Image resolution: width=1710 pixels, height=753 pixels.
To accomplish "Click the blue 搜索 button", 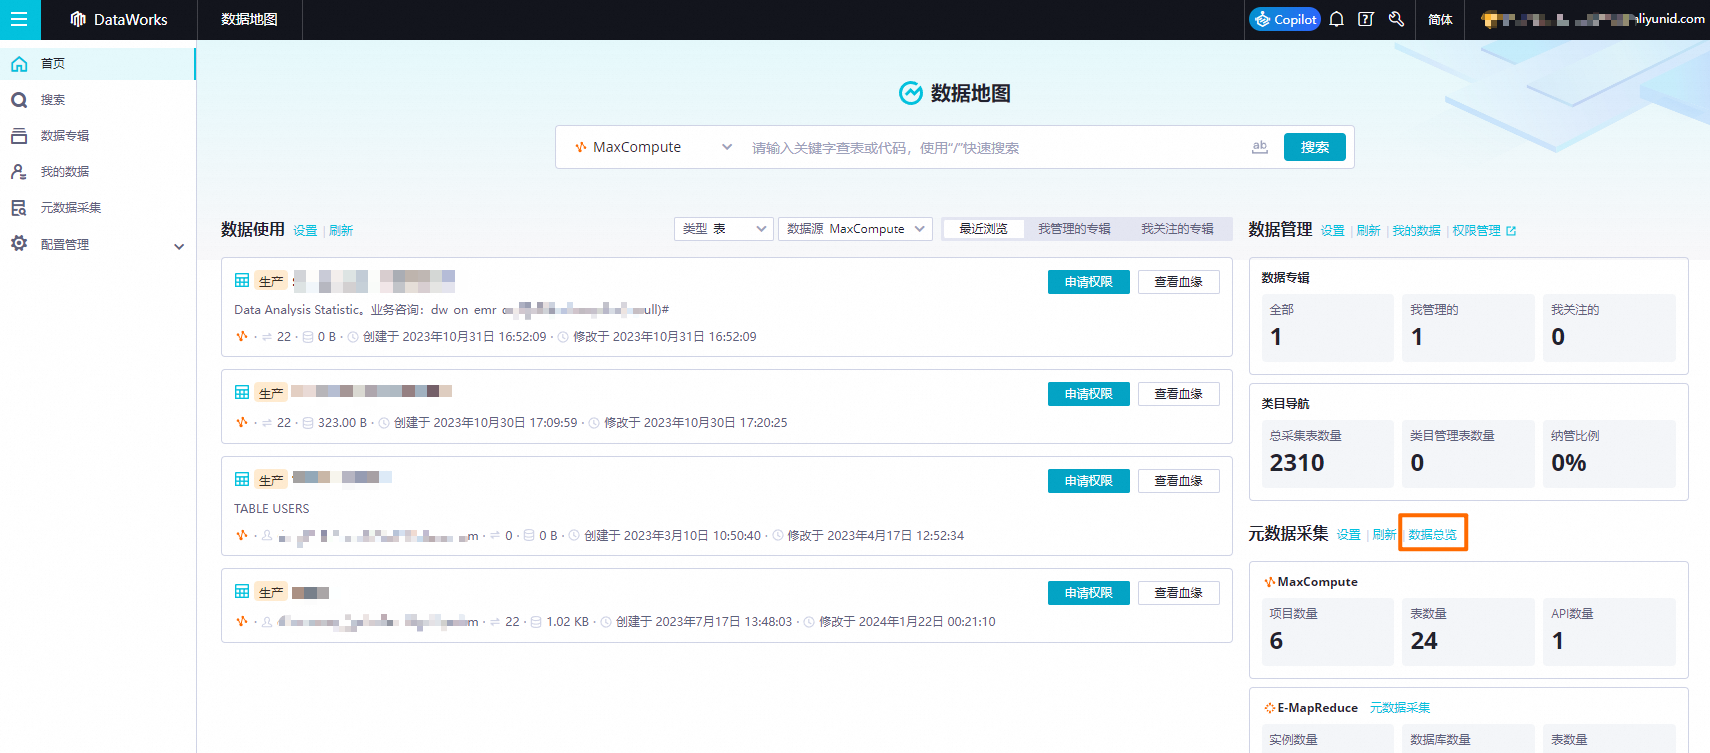I will pos(1315,147).
